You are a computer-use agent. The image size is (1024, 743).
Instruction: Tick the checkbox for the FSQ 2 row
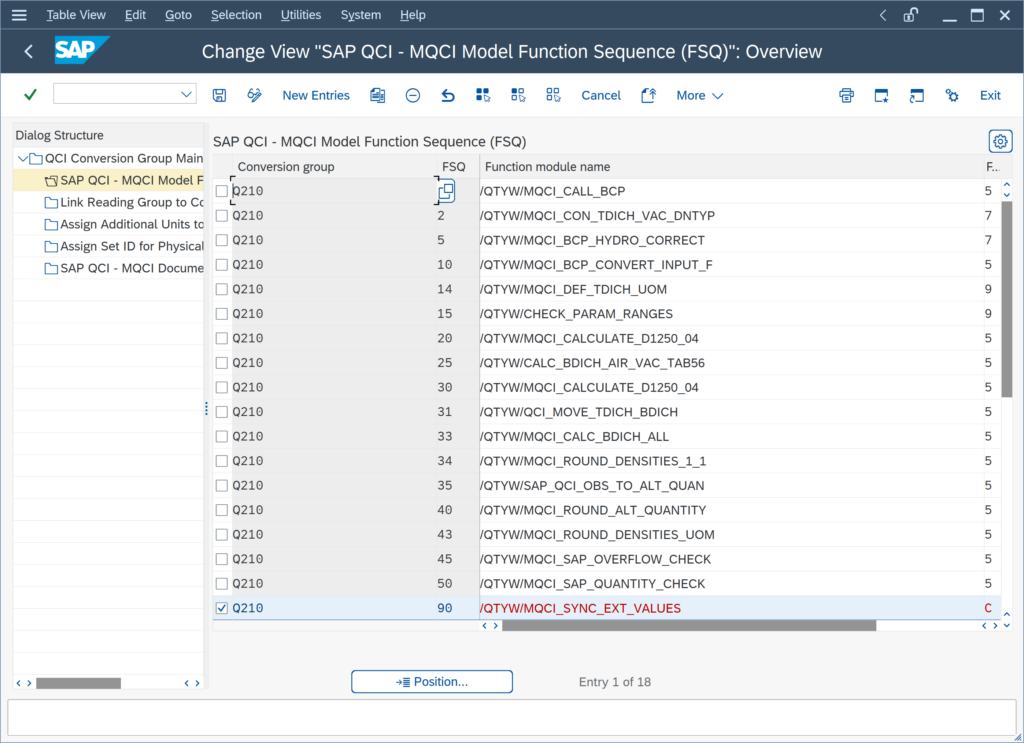tap(222, 215)
